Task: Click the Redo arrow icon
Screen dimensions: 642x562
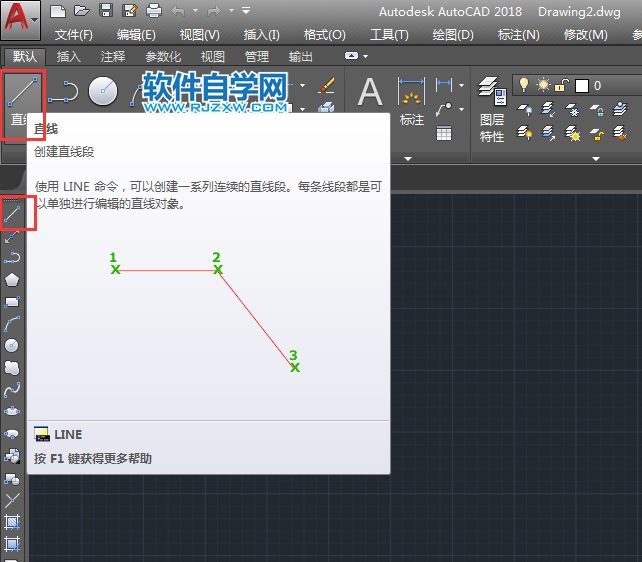Action: tap(214, 11)
